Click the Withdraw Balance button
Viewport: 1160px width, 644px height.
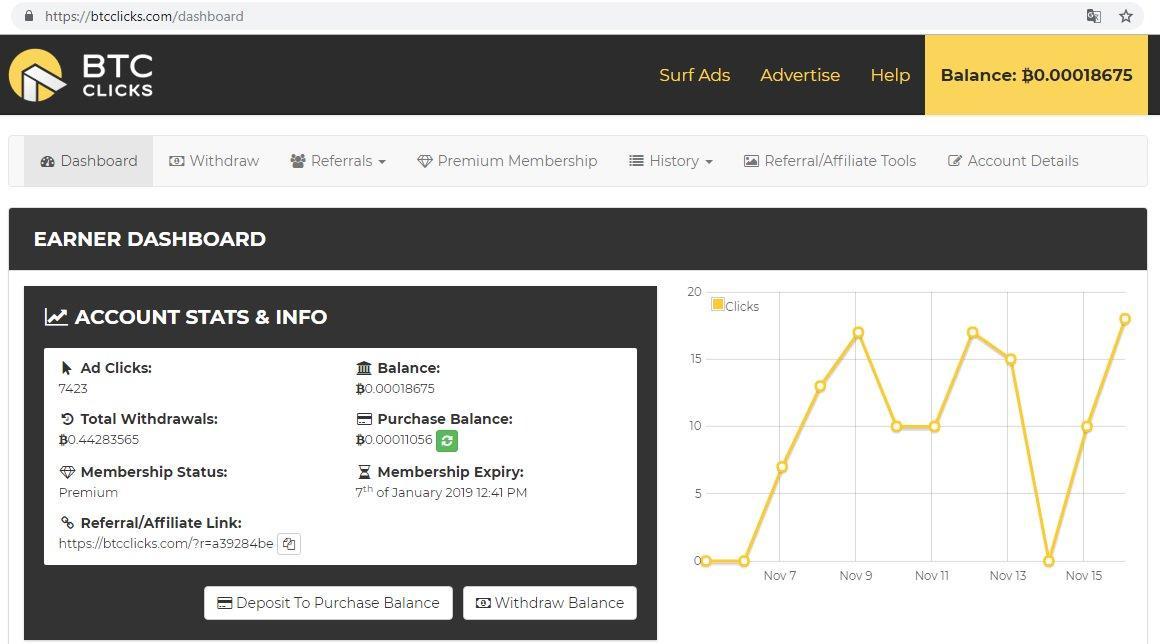coord(550,603)
